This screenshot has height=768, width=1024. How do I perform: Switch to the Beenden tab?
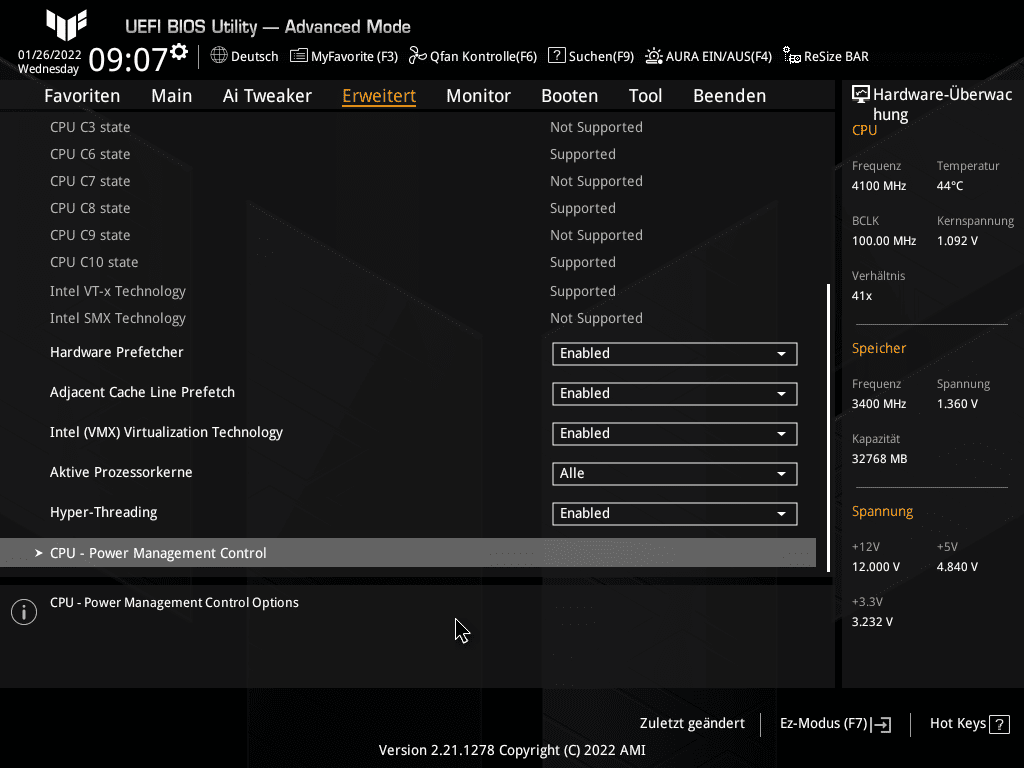click(729, 95)
